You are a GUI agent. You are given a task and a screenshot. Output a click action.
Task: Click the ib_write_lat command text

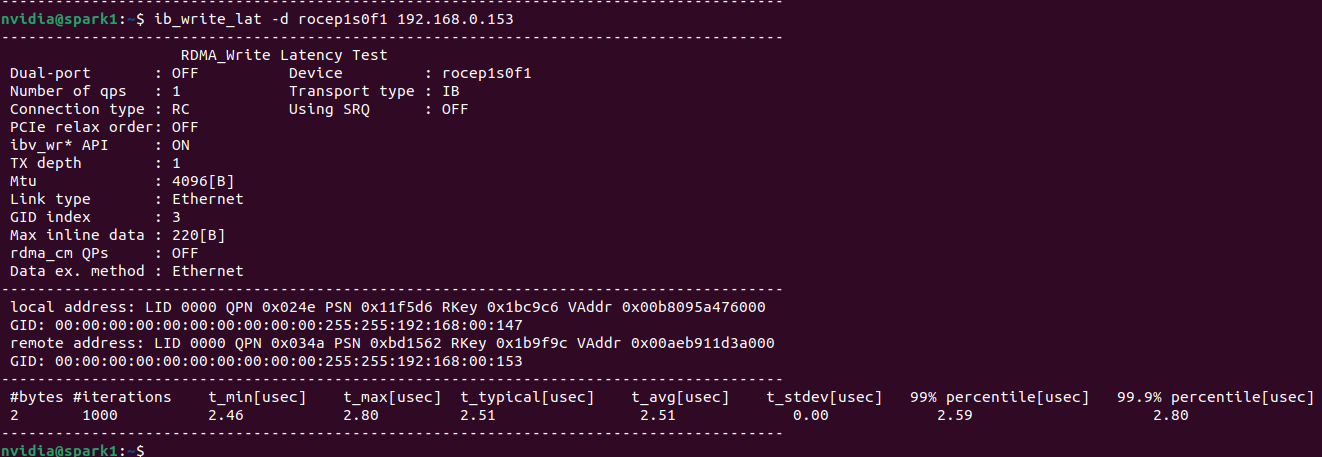pyautogui.click(x=208, y=19)
